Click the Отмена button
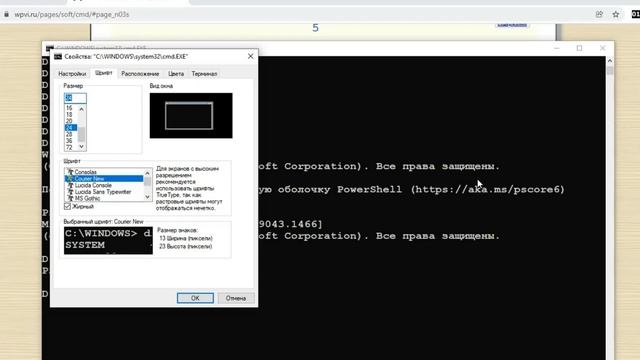The height and width of the screenshot is (360, 640). point(236,298)
